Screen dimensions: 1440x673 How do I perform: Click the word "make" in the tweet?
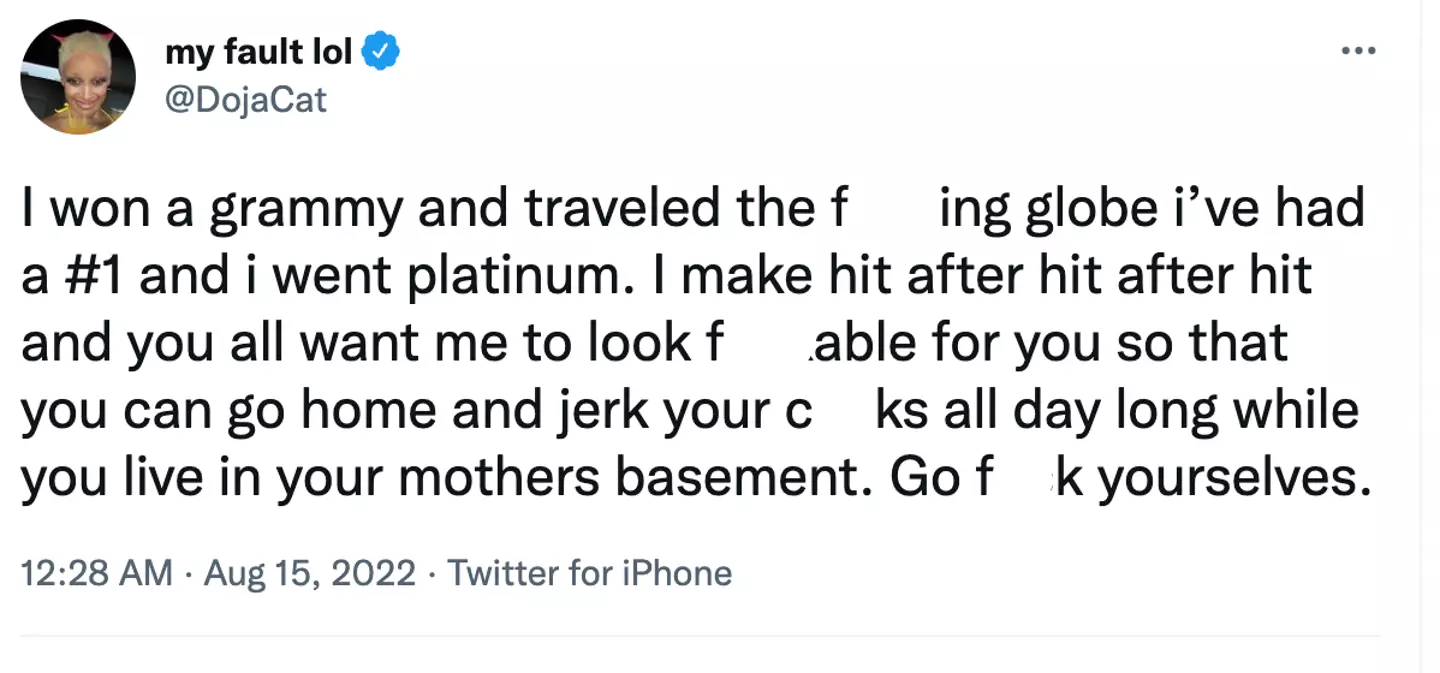point(733,276)
